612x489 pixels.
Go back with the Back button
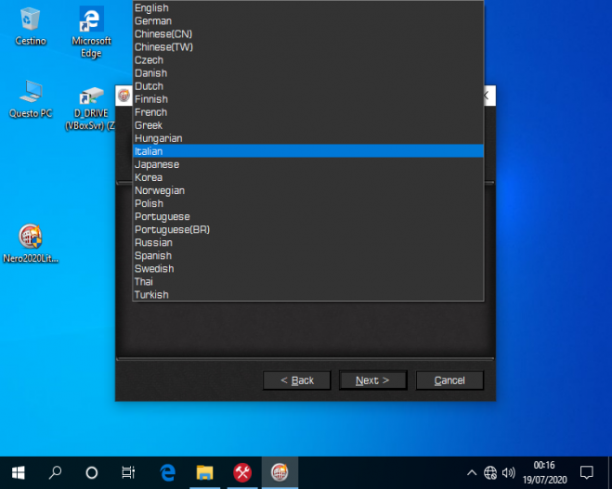pos(297,380)
